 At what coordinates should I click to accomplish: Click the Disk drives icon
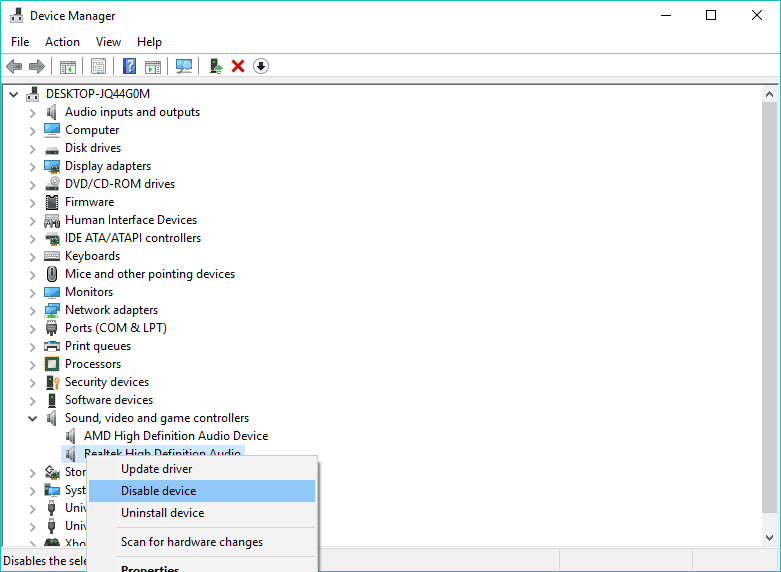pos(52,149)
